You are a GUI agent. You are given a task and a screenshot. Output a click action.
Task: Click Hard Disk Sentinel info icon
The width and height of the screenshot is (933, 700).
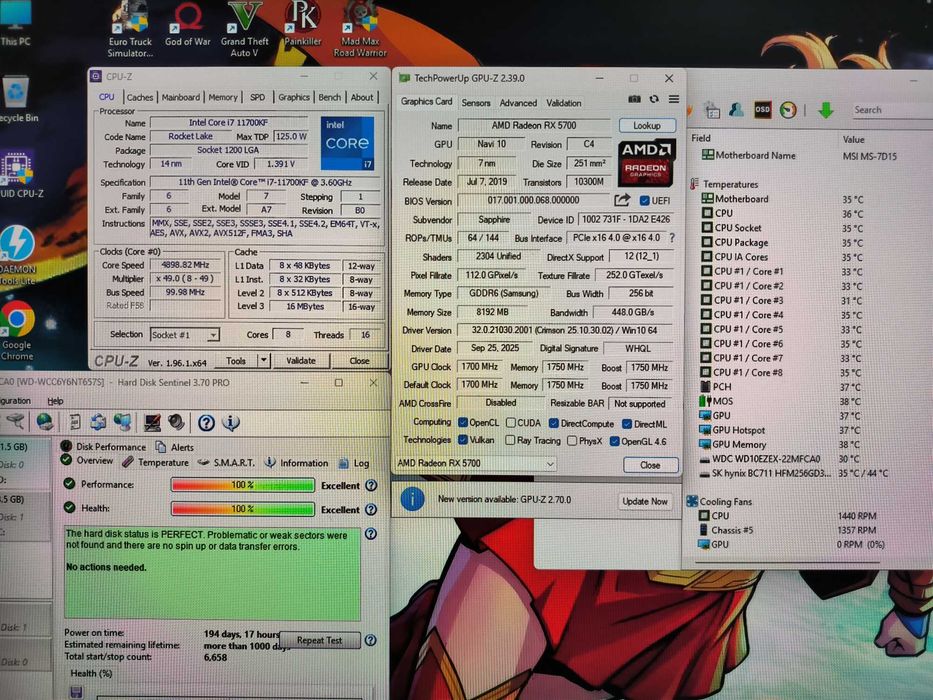(231, 422)
